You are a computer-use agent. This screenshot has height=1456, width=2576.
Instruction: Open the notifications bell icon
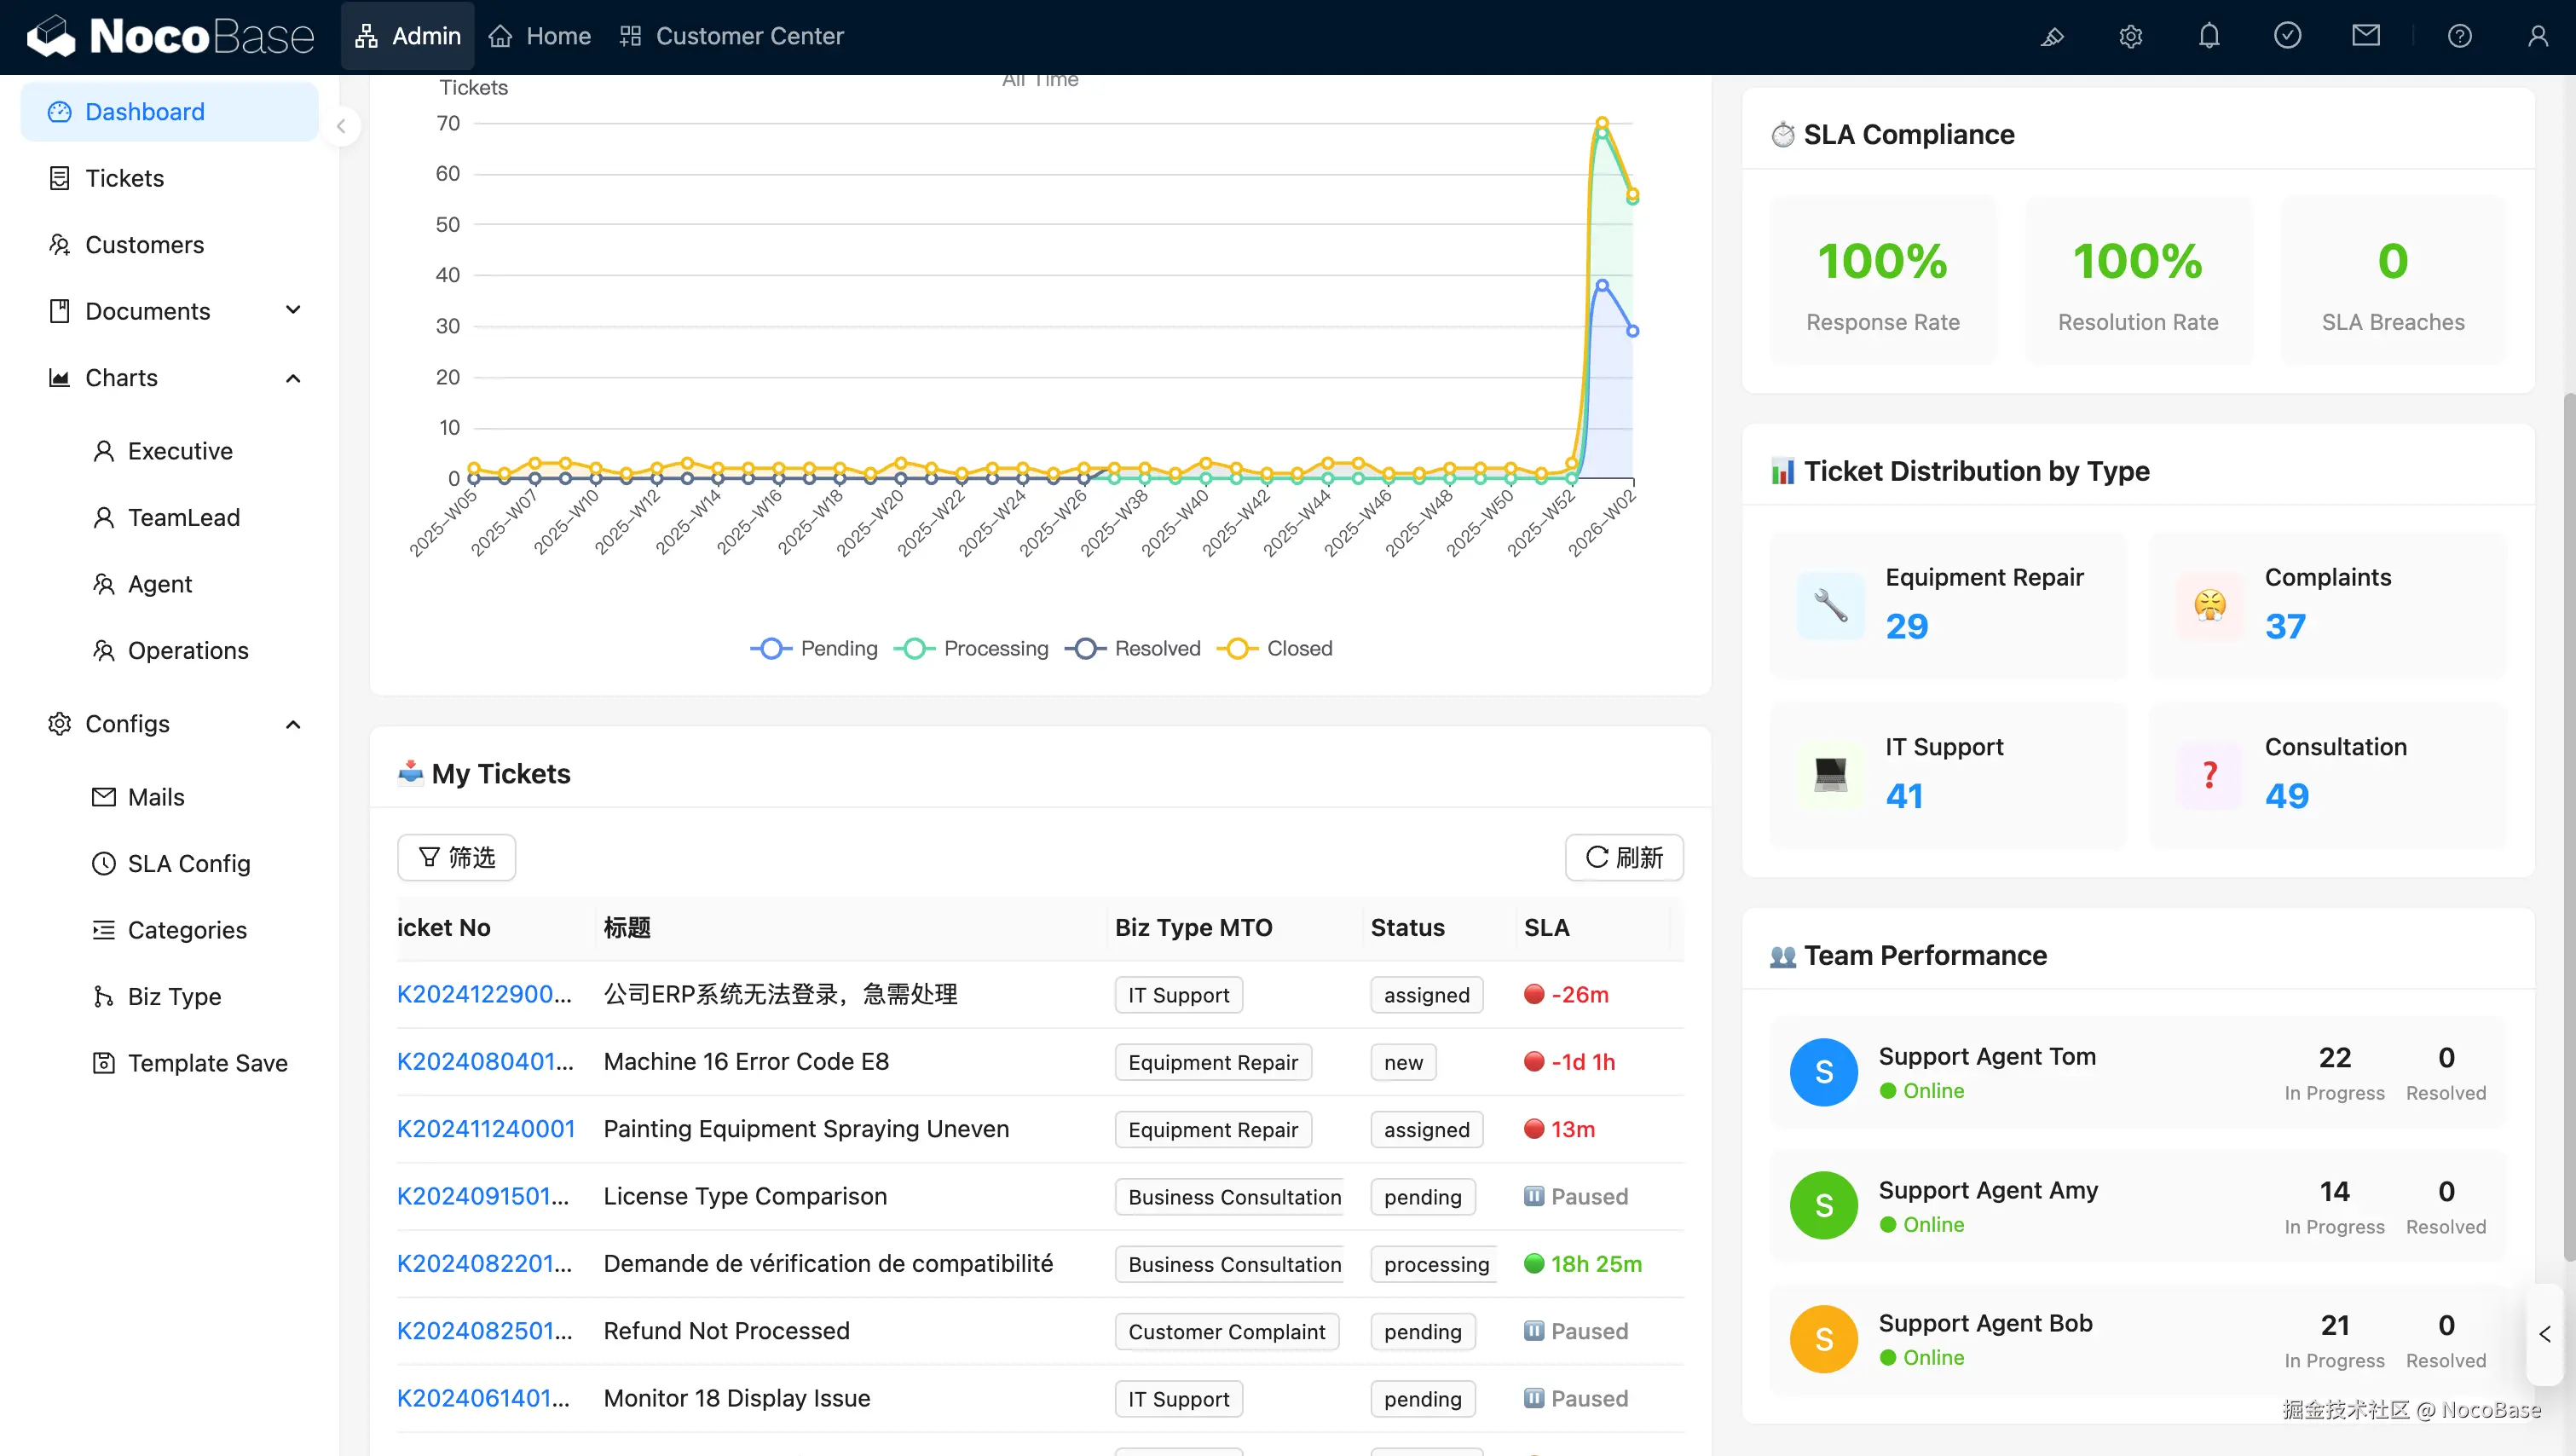tap(2209, 37)
